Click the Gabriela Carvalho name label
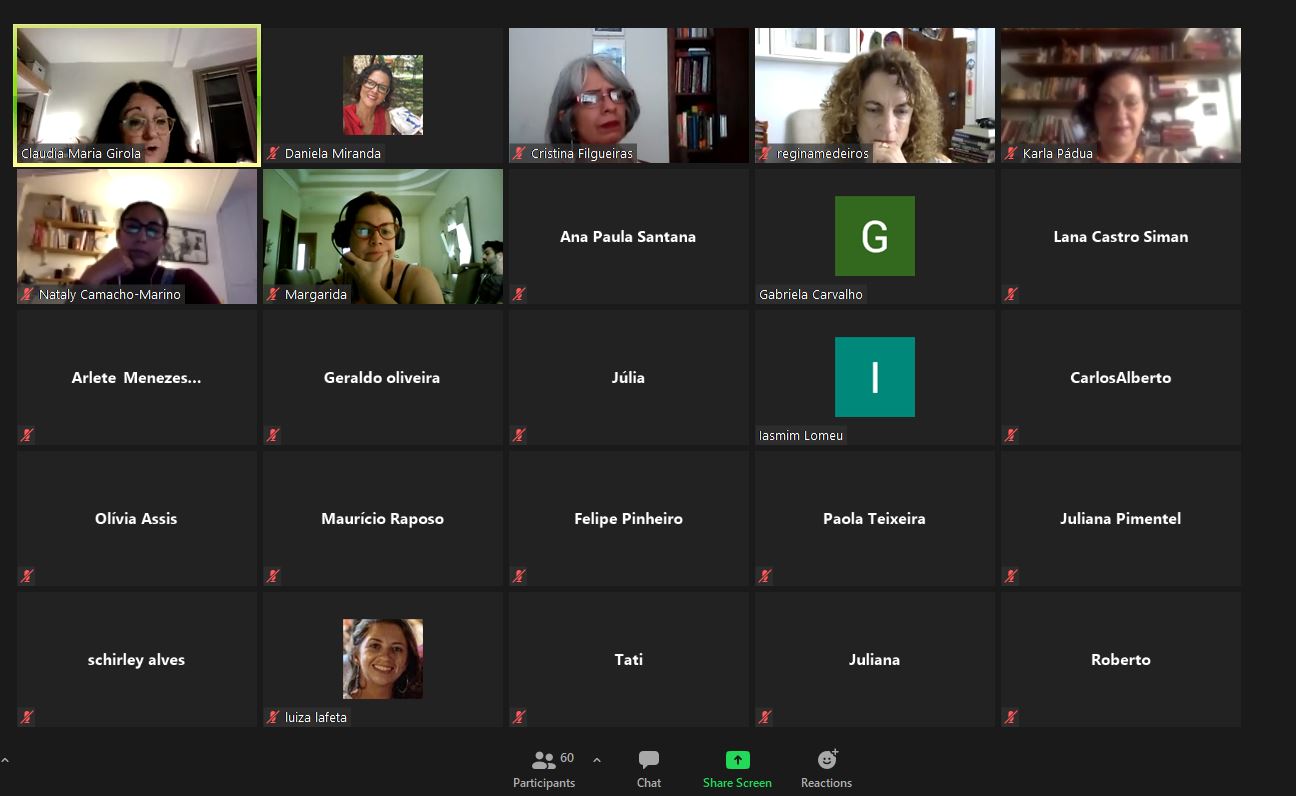Viewport: 1296px width, 796px height. click(811, 294)
